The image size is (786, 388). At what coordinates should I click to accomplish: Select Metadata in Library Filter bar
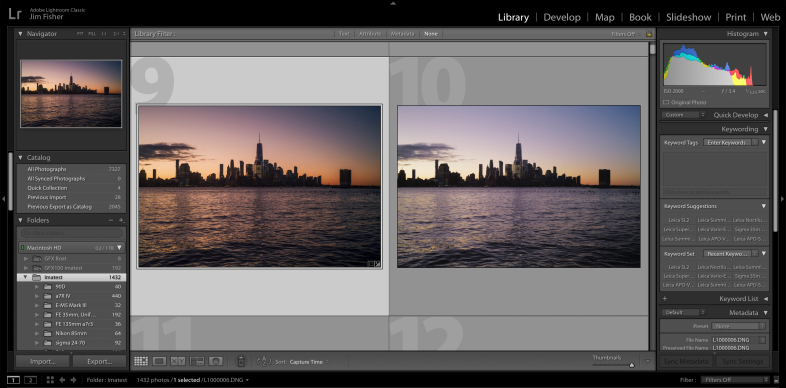(x=403, y=34)
